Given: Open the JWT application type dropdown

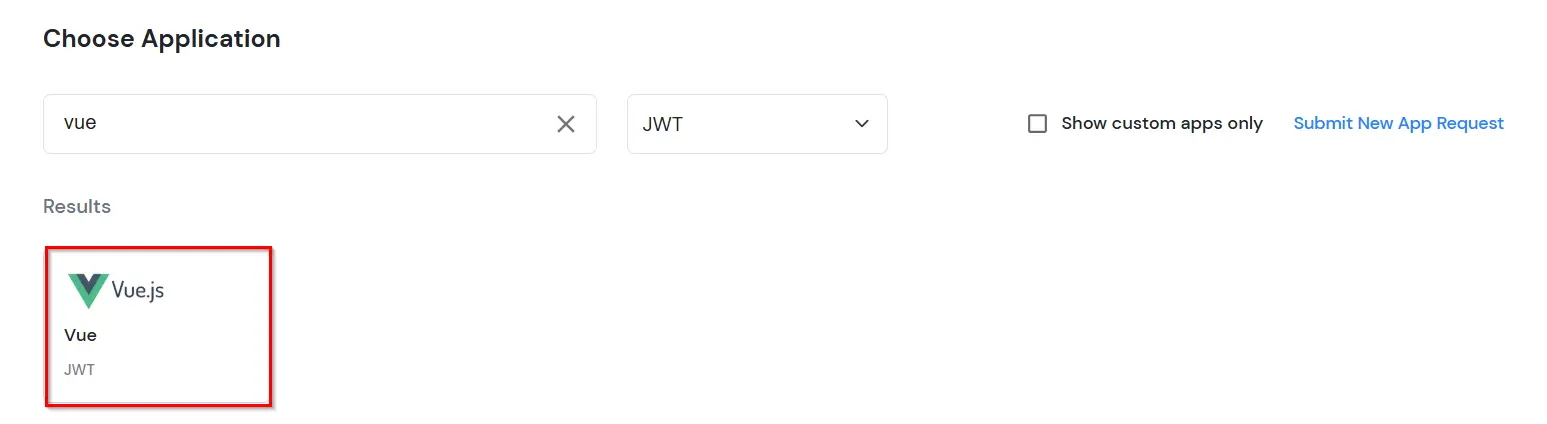Looking at the screenshot, I should click(x=757, y=124).
